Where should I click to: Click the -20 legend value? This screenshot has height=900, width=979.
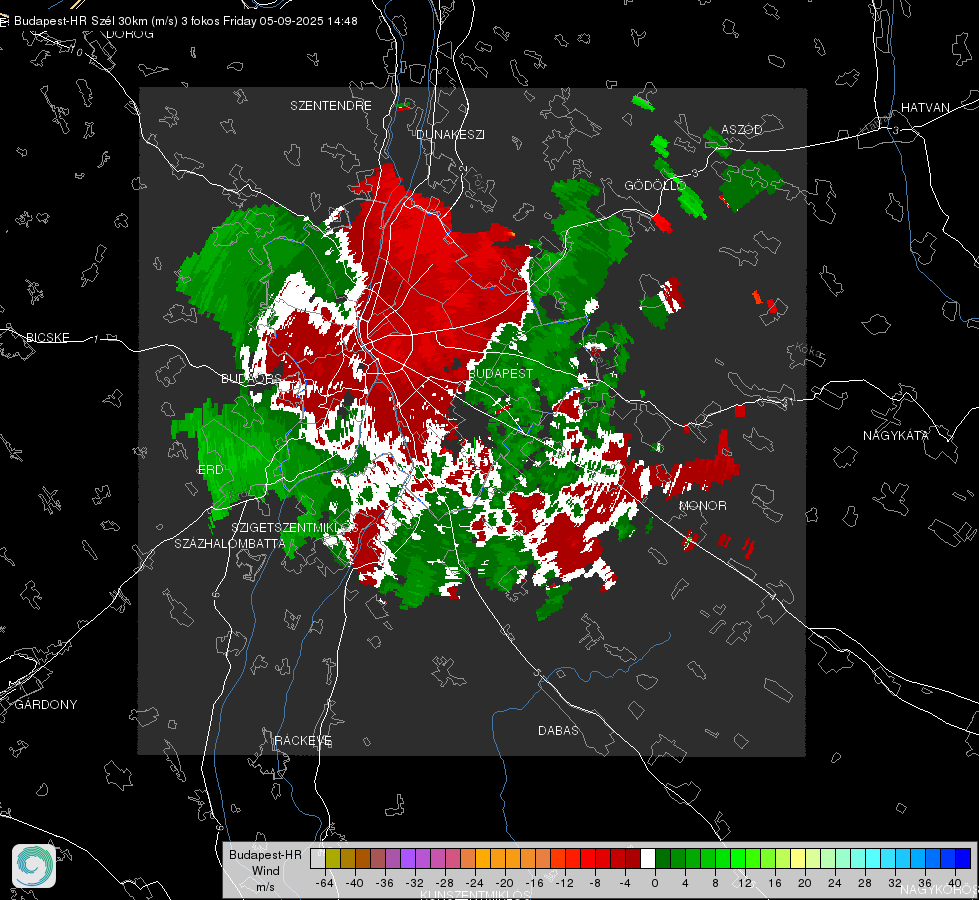[504, 883]
